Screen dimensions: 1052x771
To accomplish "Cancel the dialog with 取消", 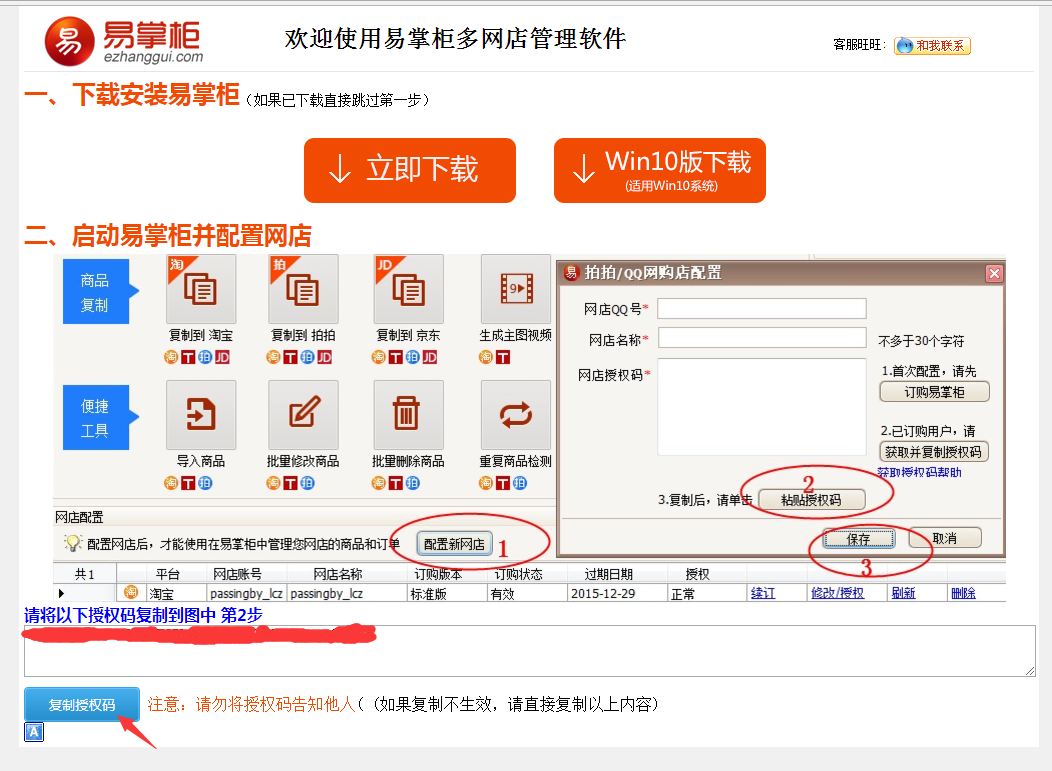I will point(945,538).
